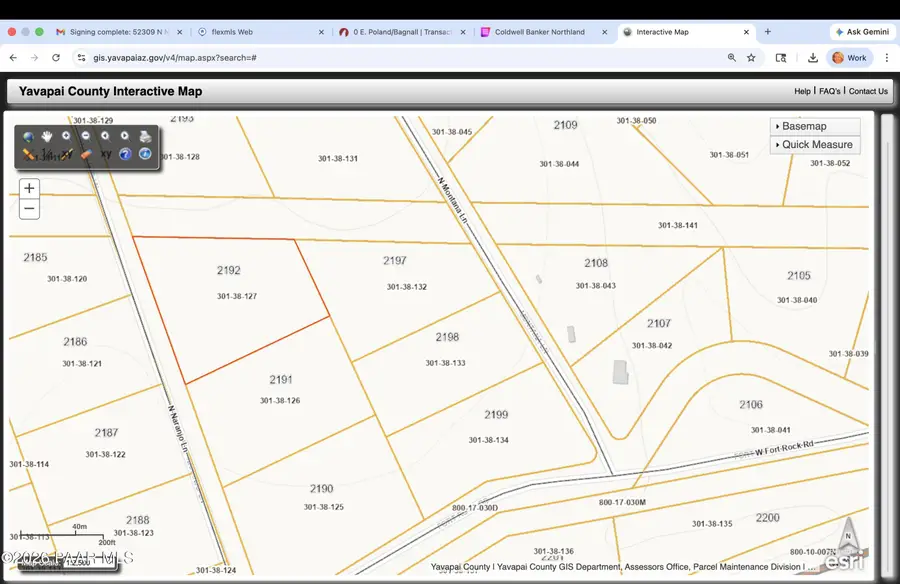Select the eraser clear-graphics tool
Image resolution: width=900 pixels, height=584 pixels.
pos(86,154)
